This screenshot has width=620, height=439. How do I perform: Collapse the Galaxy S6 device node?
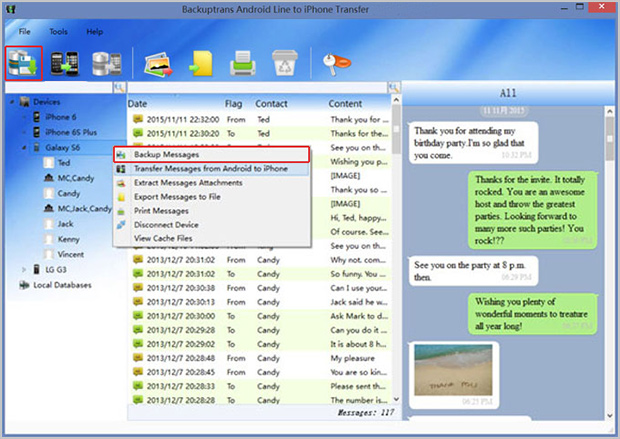tap(25, 146)
